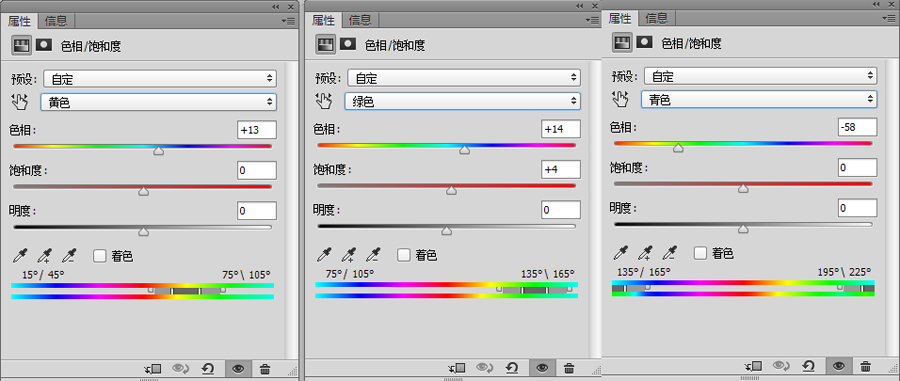View previous state icon in Cyan panel

(x=782, y=366)
